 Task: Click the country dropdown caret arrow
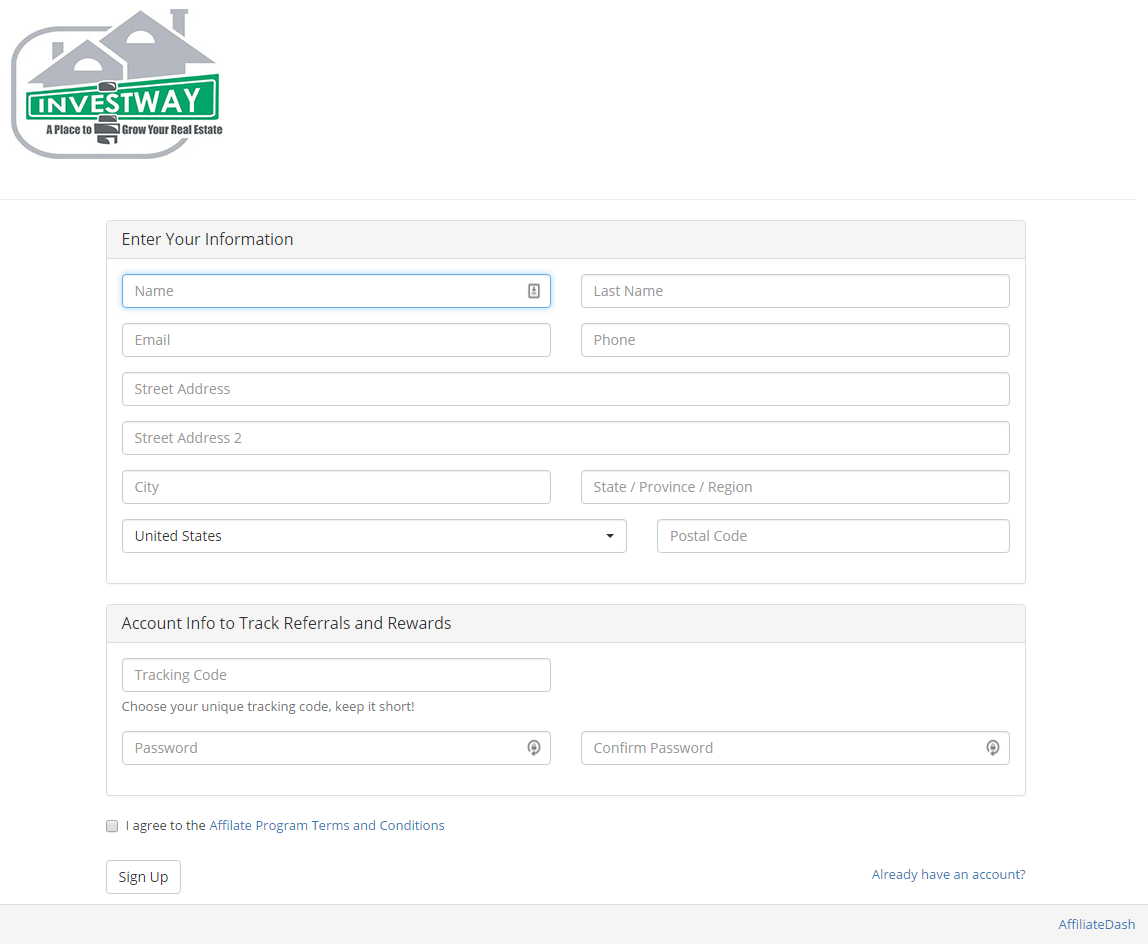coord(610,536)
